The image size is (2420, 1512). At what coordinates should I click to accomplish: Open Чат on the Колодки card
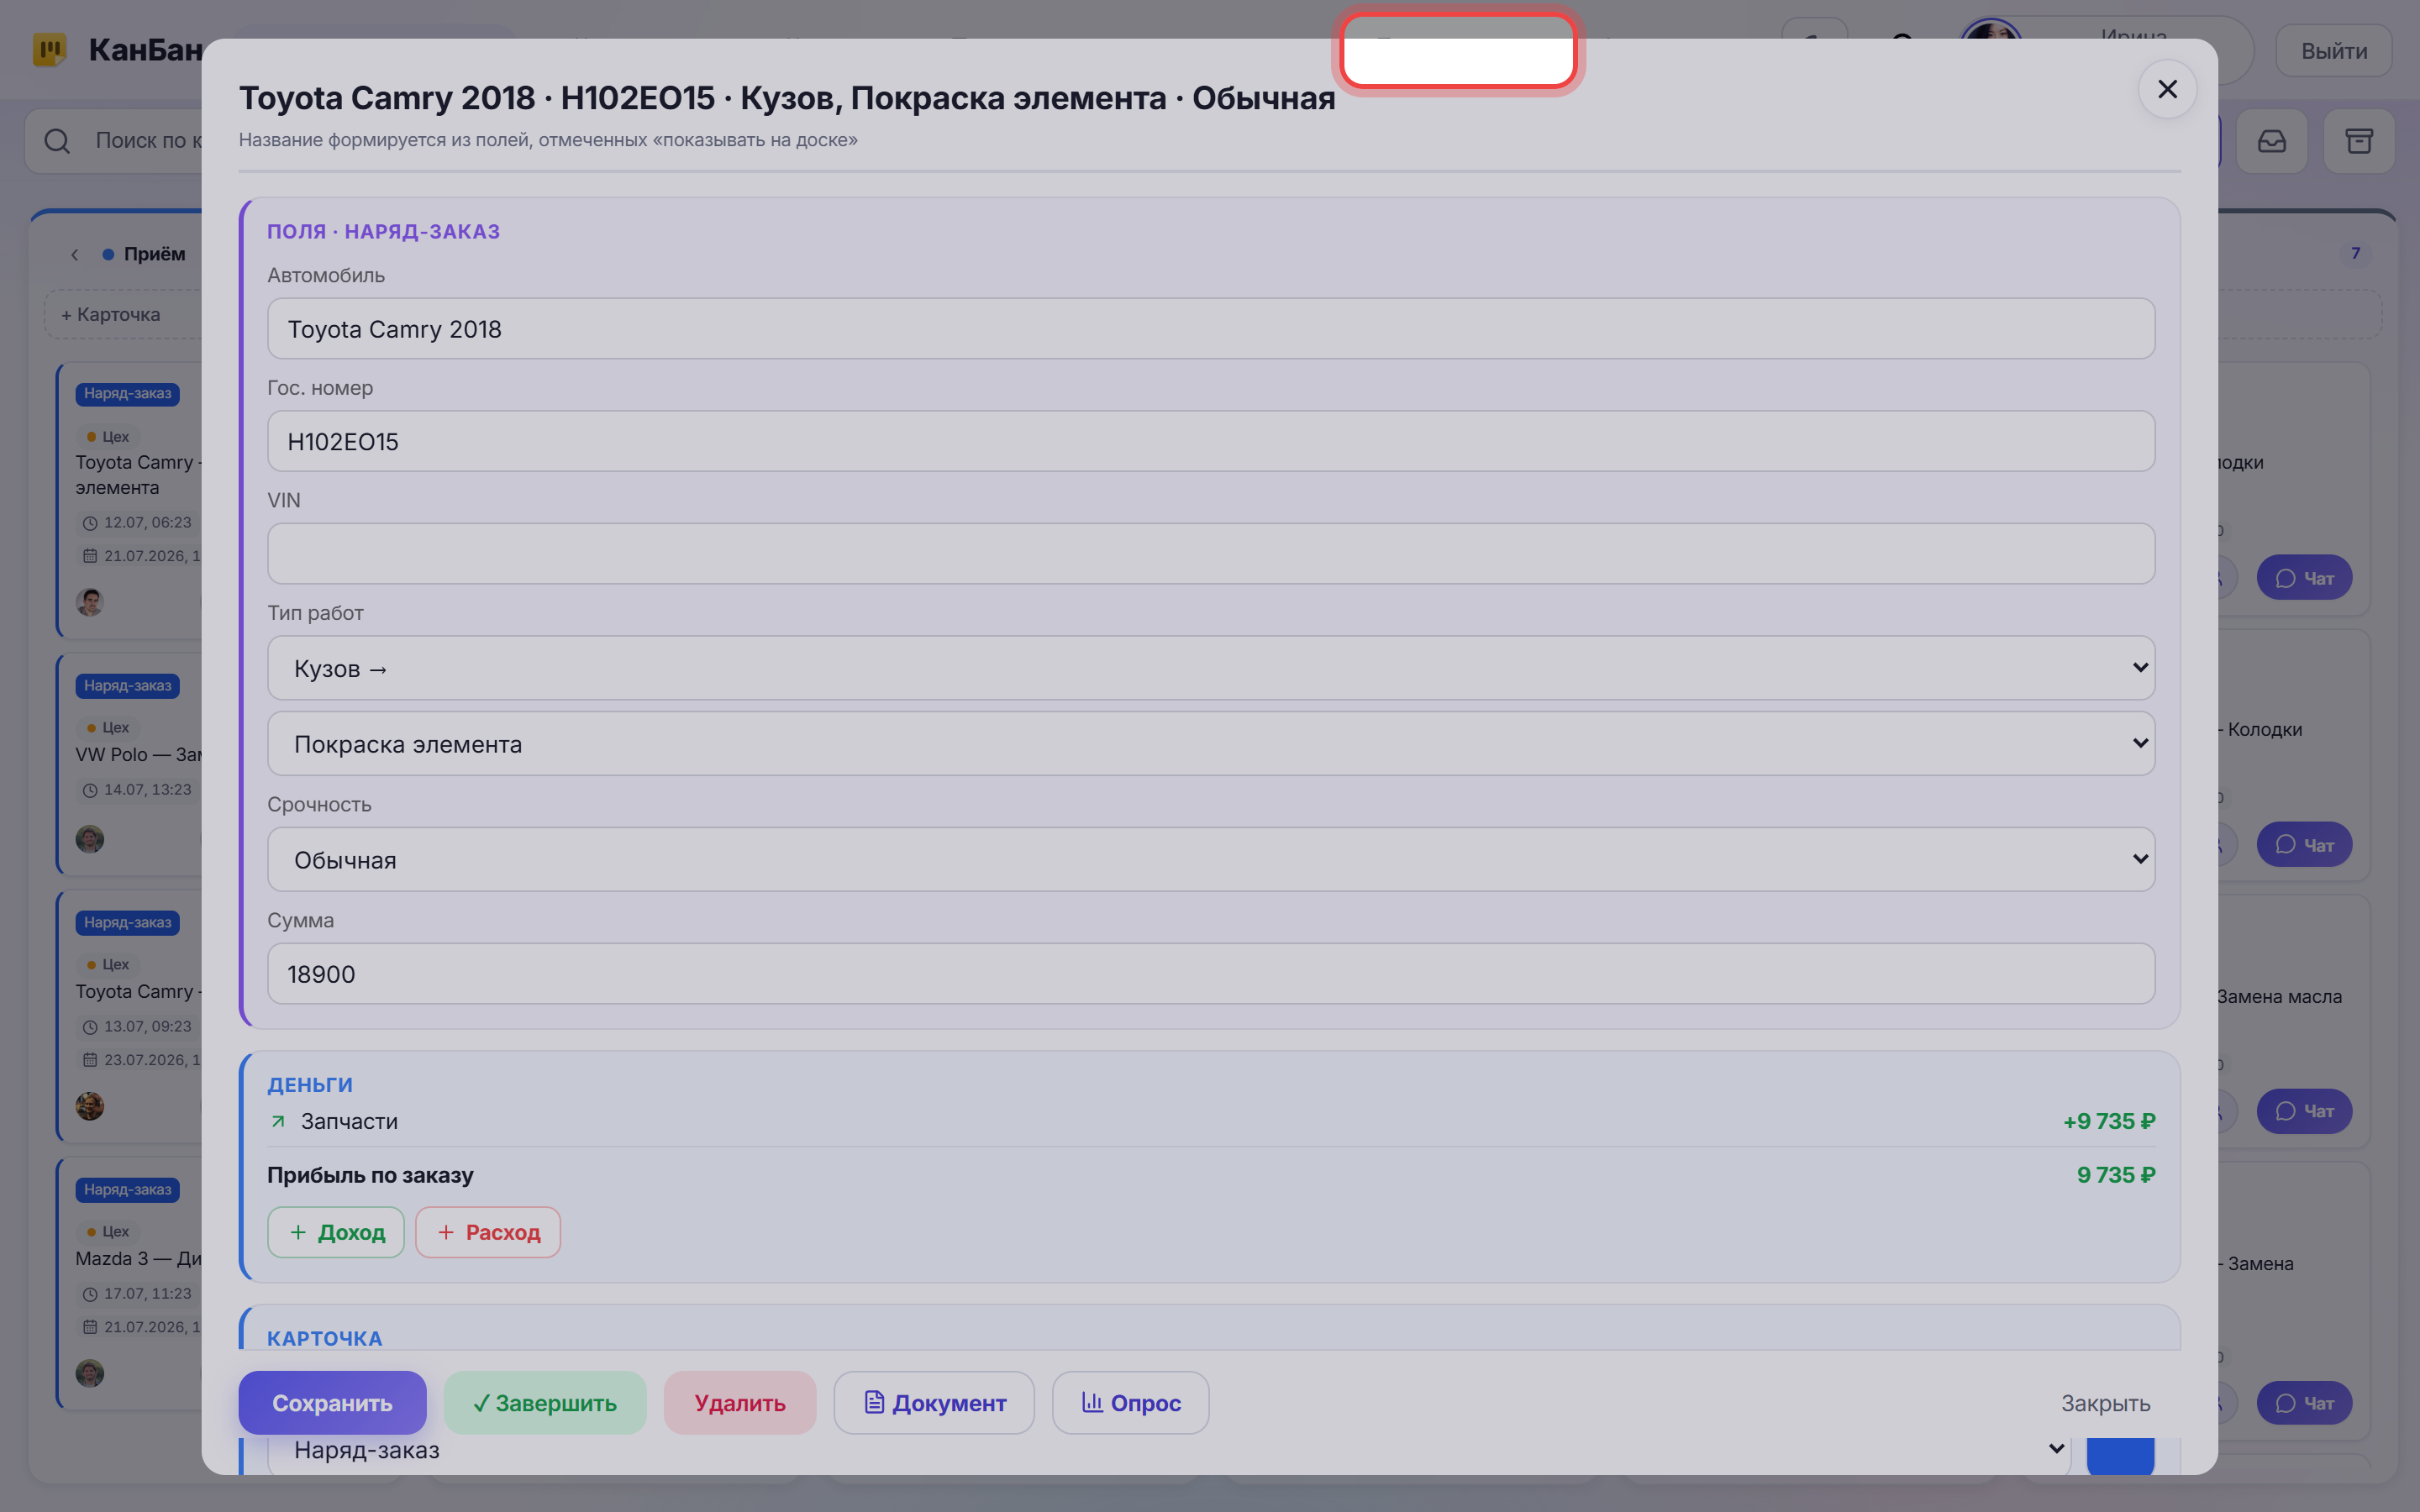click(x=2304, y=844)
